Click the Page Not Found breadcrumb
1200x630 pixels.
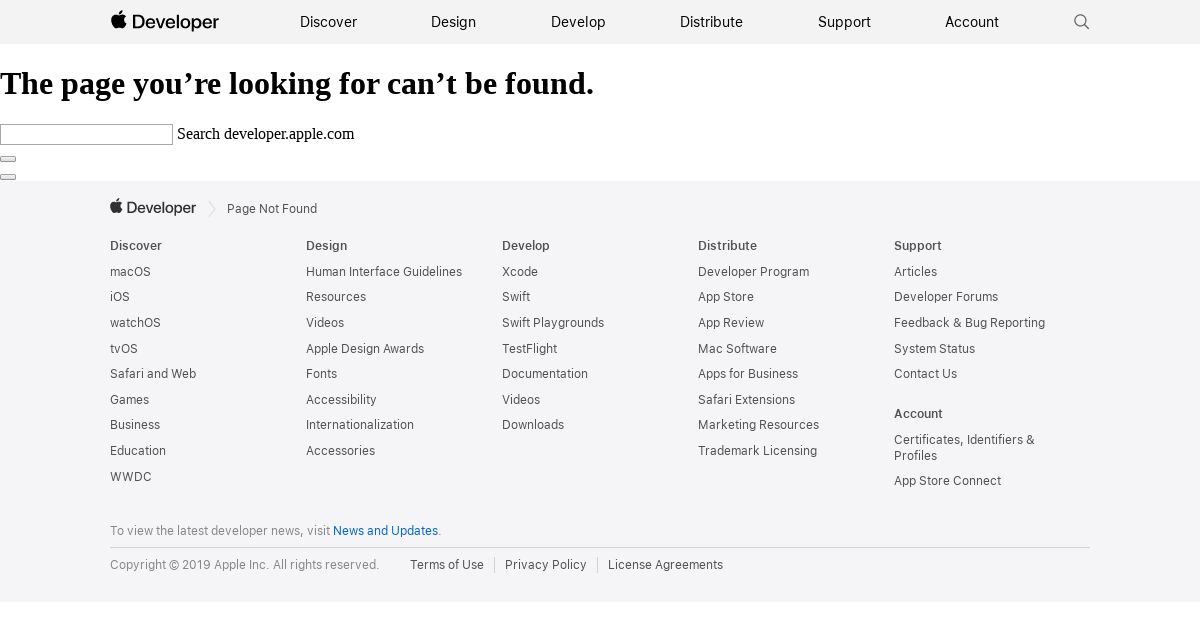tap(272, 209)
